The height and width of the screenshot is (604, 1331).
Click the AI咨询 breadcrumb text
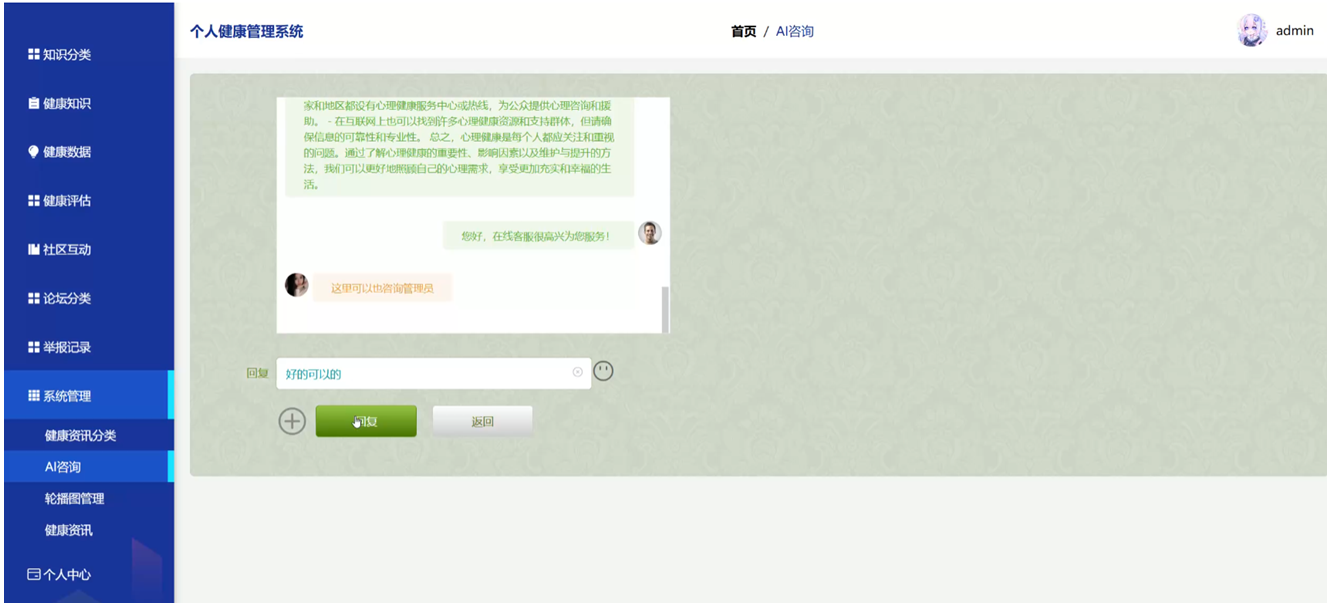(x=795, y=31)
